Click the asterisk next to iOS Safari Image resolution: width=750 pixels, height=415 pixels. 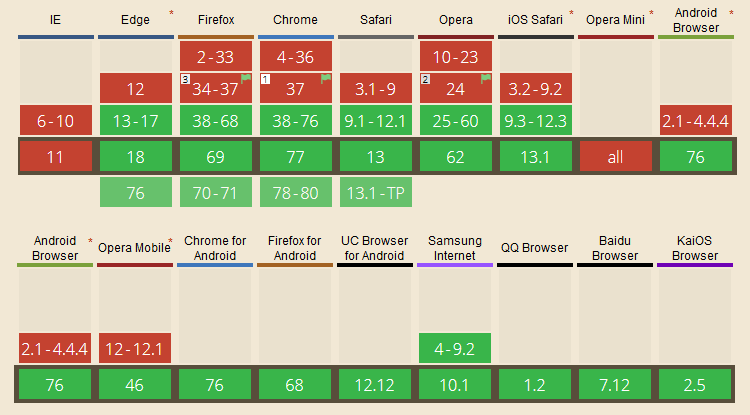tap(571, 13)
